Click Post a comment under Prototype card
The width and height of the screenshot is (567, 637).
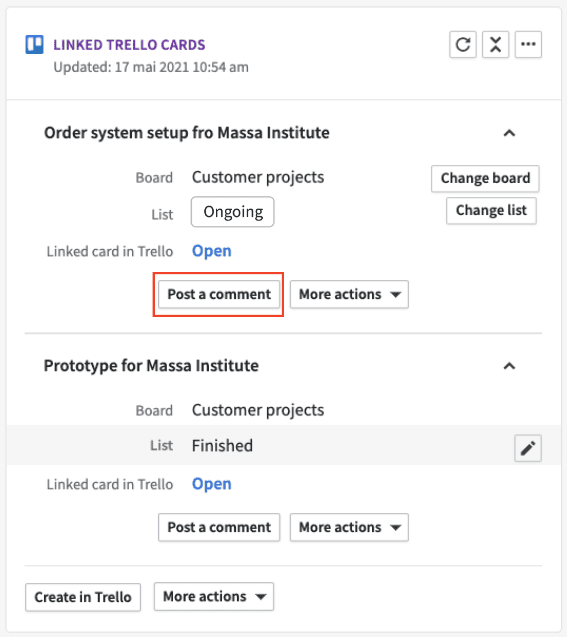(x=219, y=527)
